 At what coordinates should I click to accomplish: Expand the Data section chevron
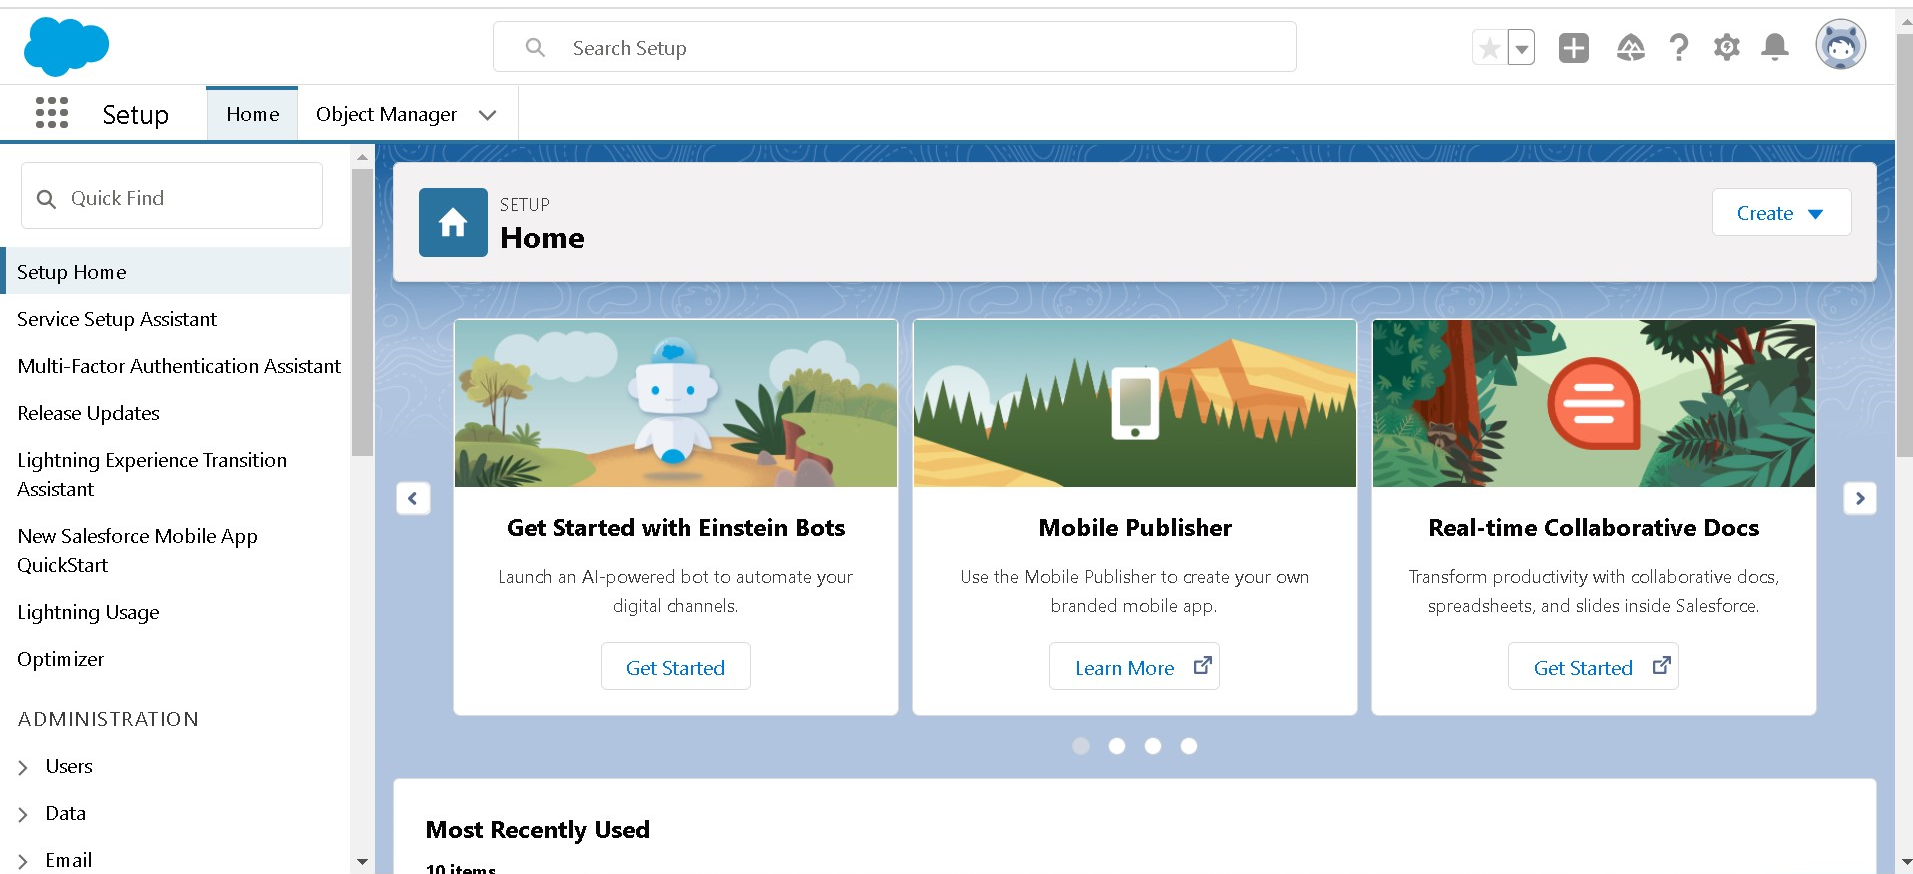tap(23, 814)
